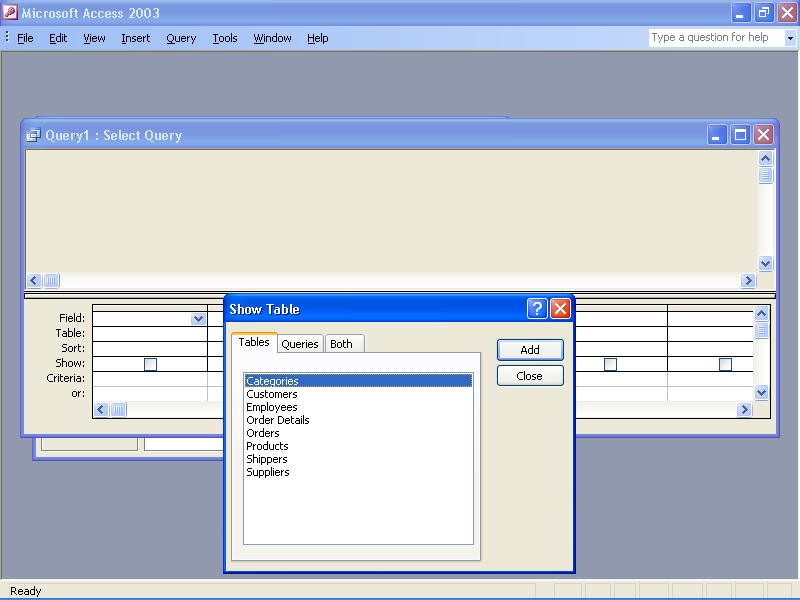
Task: Open the Edit menu
Action: [x=58, y=38]
